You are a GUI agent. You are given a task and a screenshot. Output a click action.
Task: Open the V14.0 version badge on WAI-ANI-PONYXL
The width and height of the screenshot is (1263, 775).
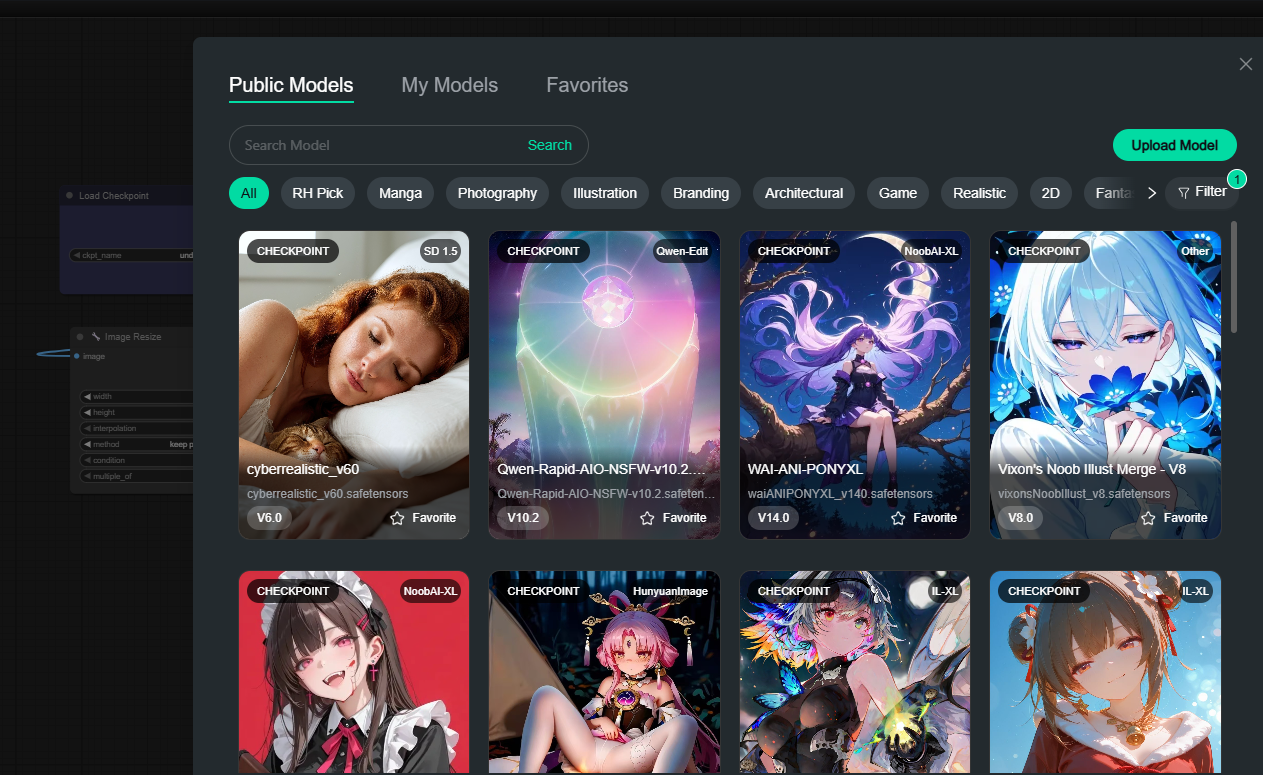(774, 518)
